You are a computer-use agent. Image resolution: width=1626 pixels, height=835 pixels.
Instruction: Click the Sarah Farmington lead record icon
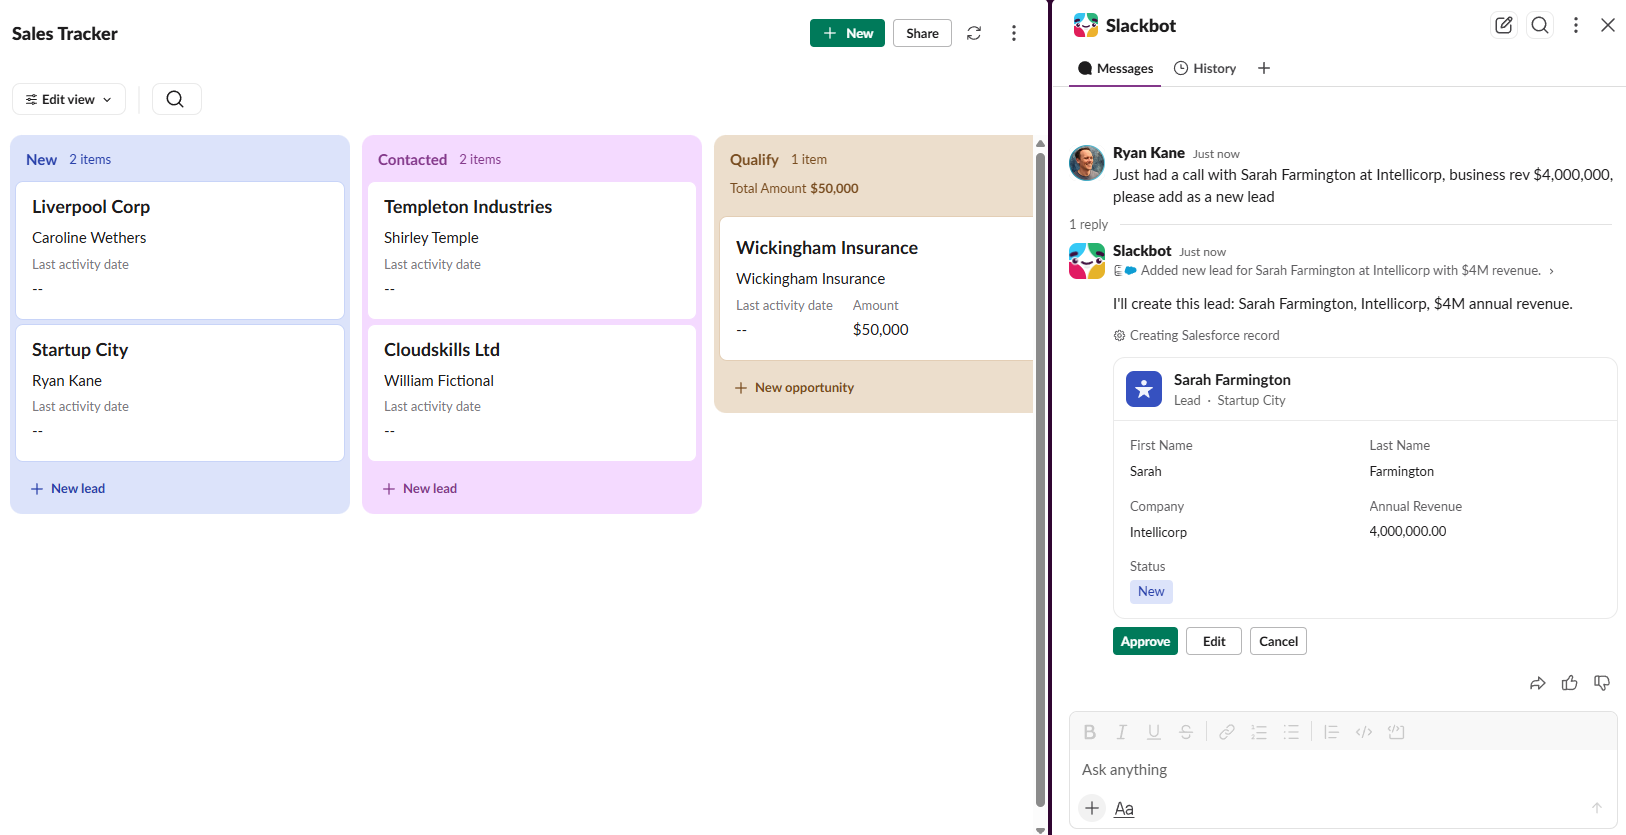pyautogui.click(x=1144, y=389)
